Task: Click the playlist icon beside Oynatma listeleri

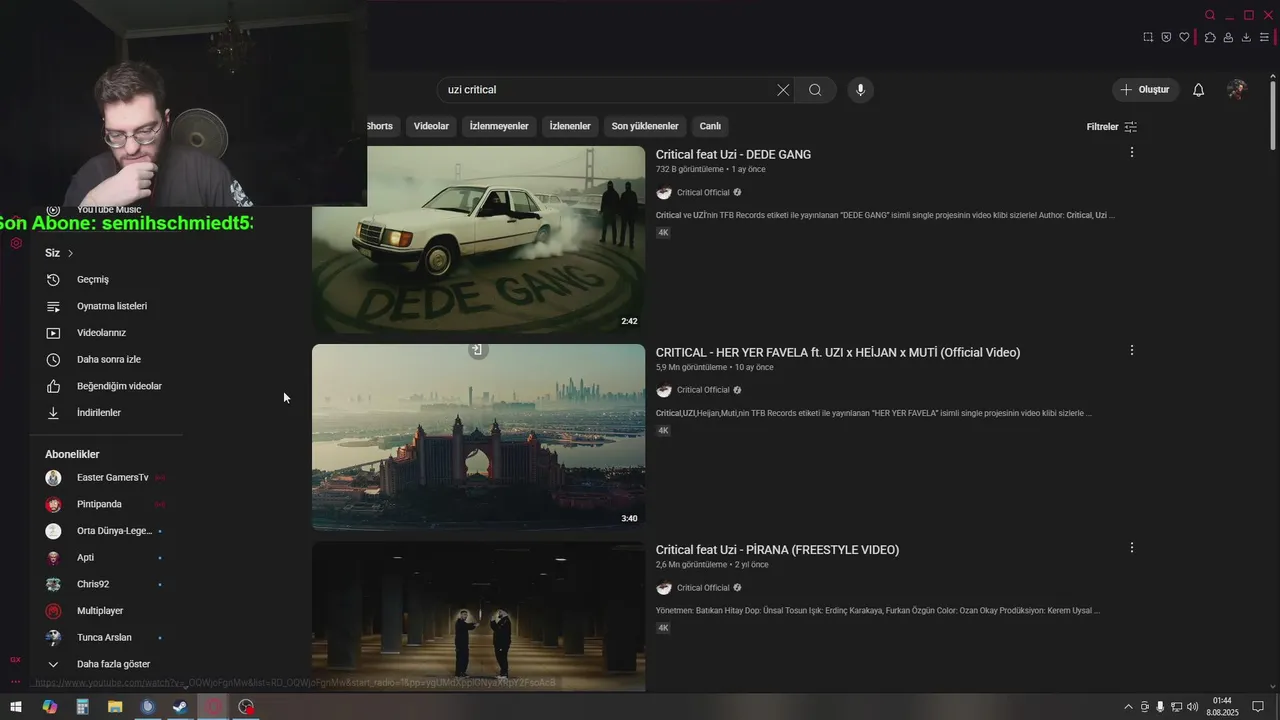Action: (54, 306)
